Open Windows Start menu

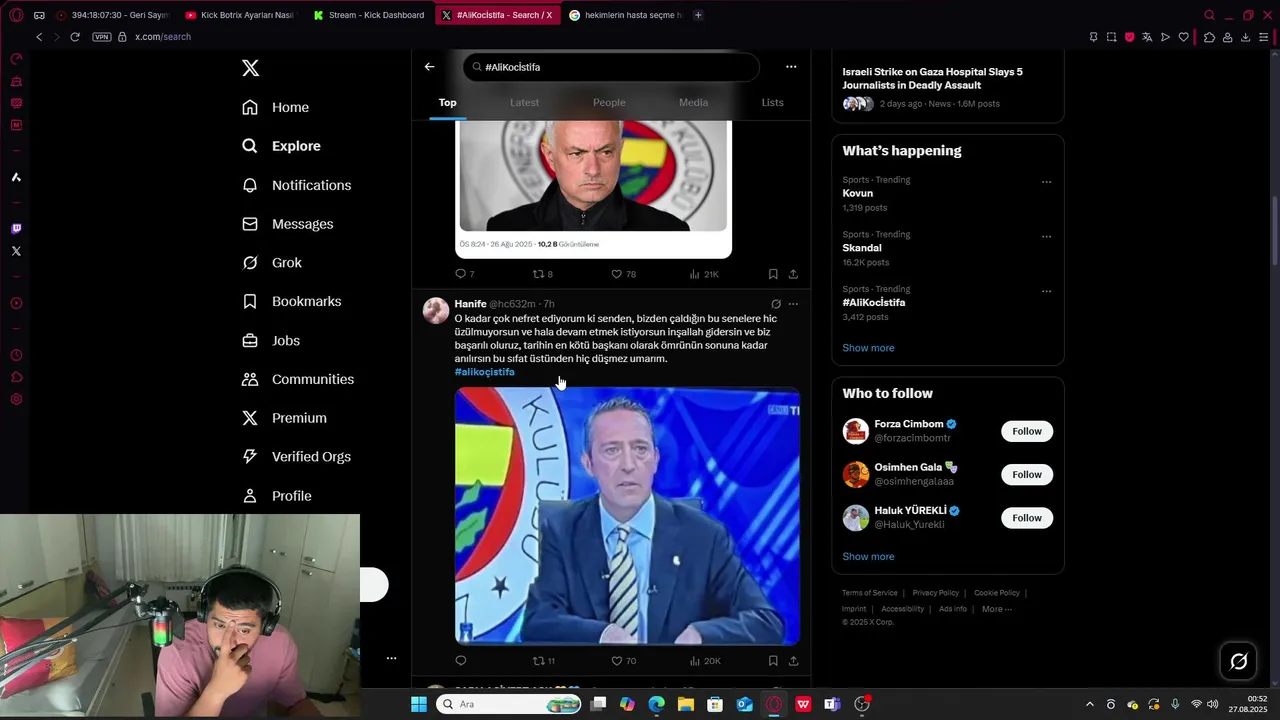419,704
